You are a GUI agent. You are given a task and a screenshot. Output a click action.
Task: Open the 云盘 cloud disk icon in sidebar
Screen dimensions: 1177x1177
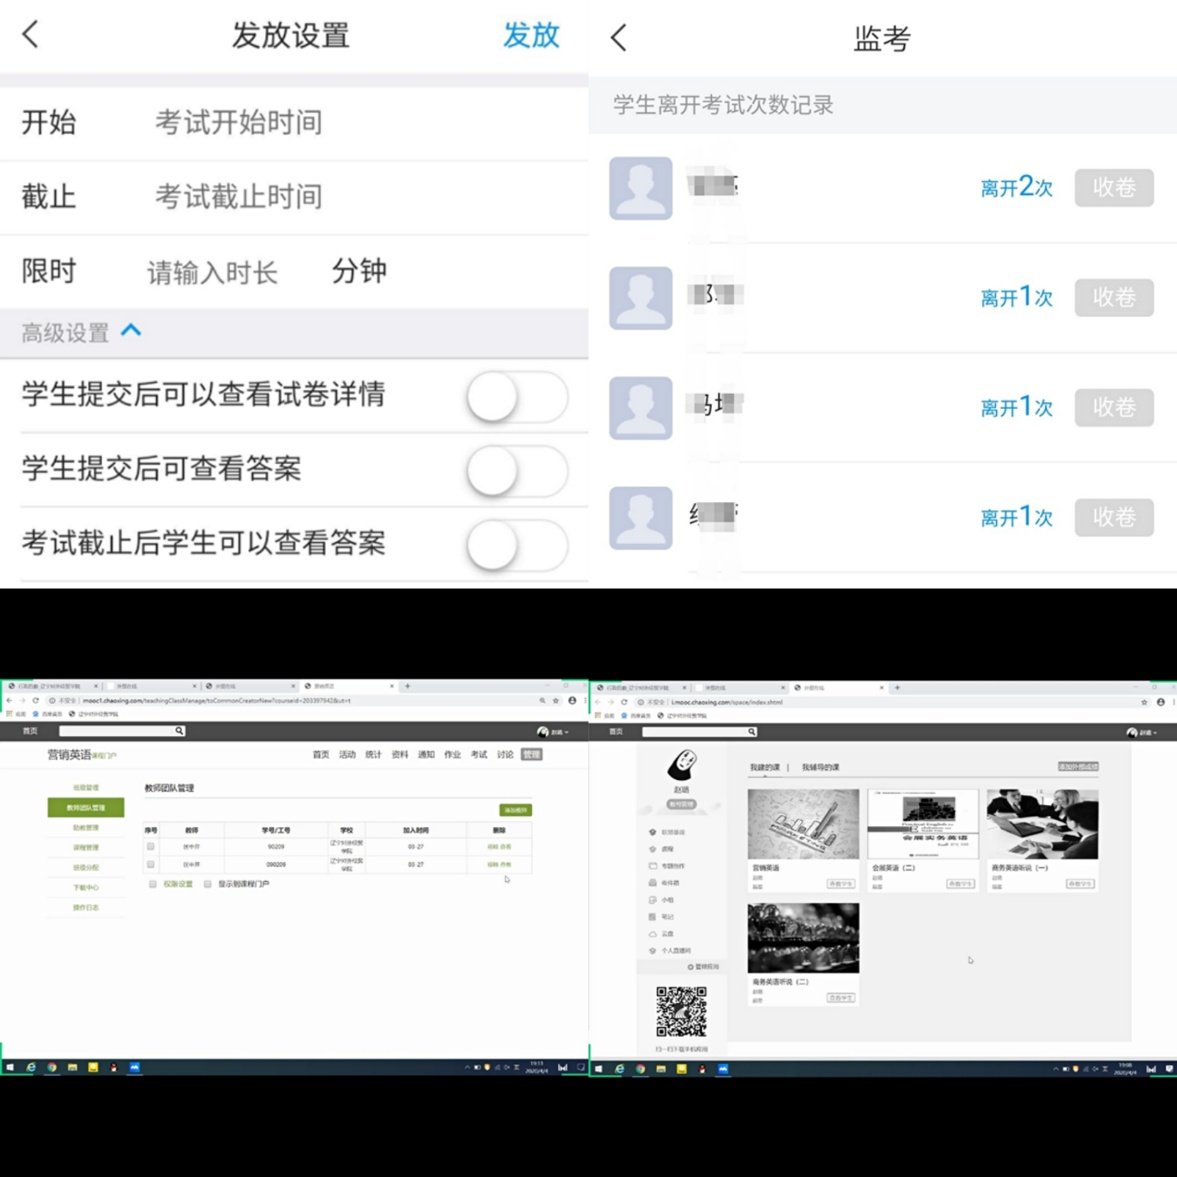pyautogui.click(x=652, y=933)
